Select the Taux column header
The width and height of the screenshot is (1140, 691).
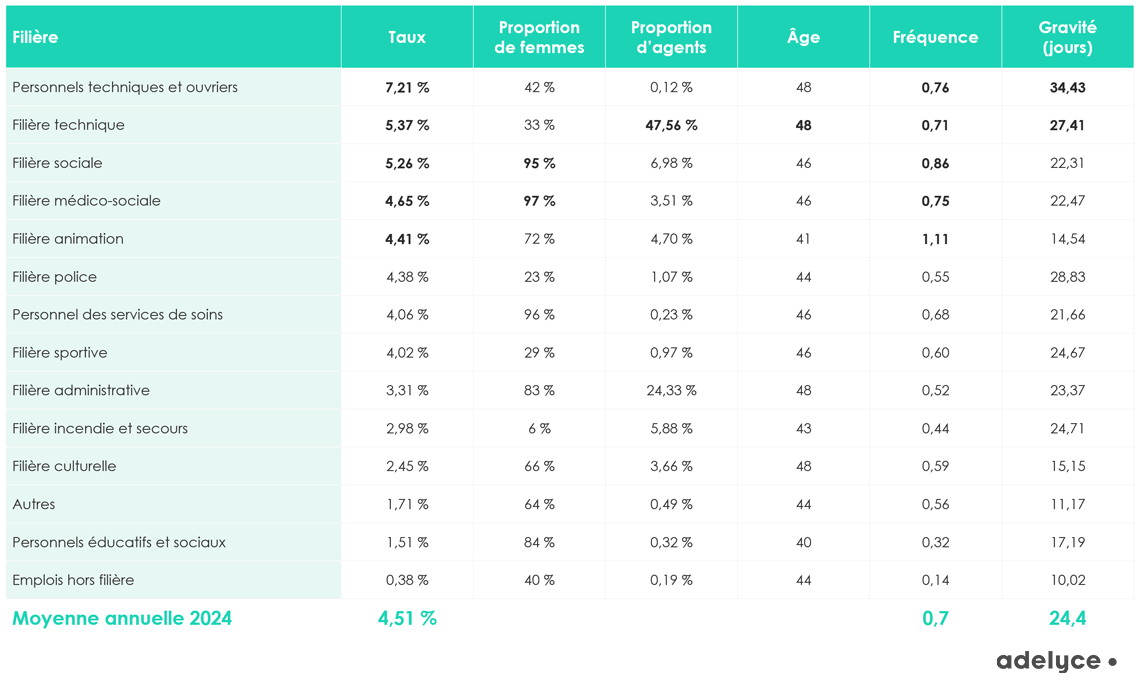407,37
